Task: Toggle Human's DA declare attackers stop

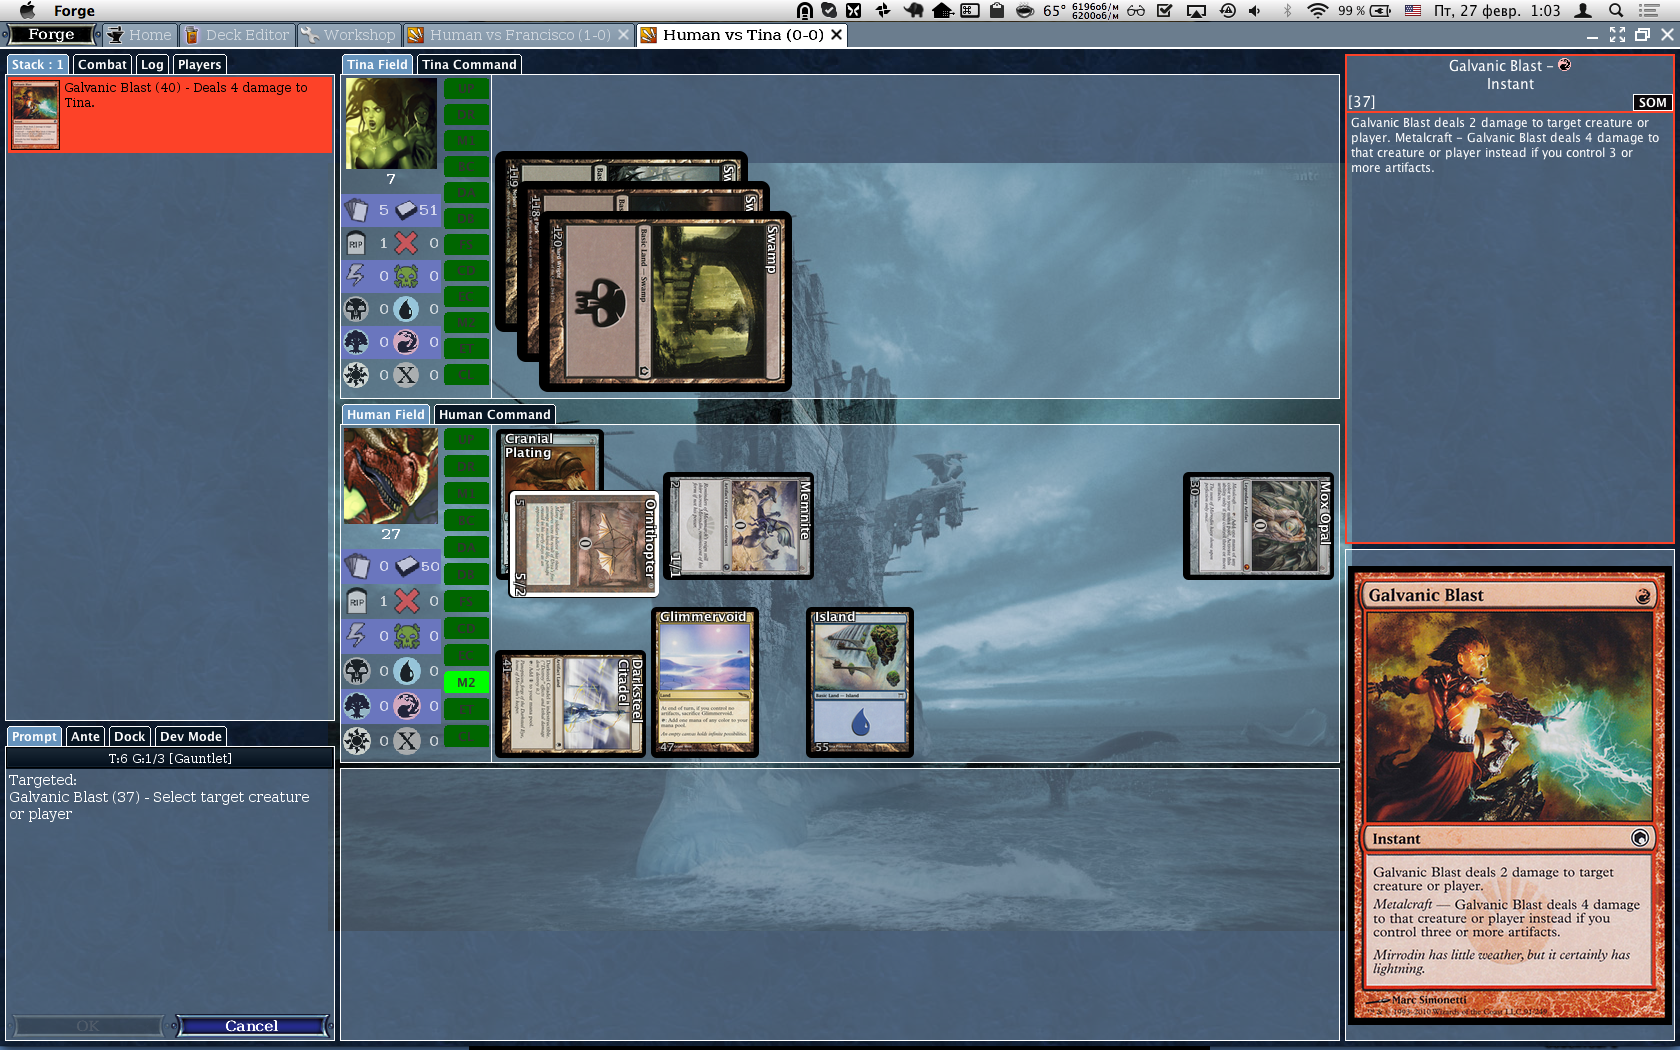Action: tap(466, 547)
